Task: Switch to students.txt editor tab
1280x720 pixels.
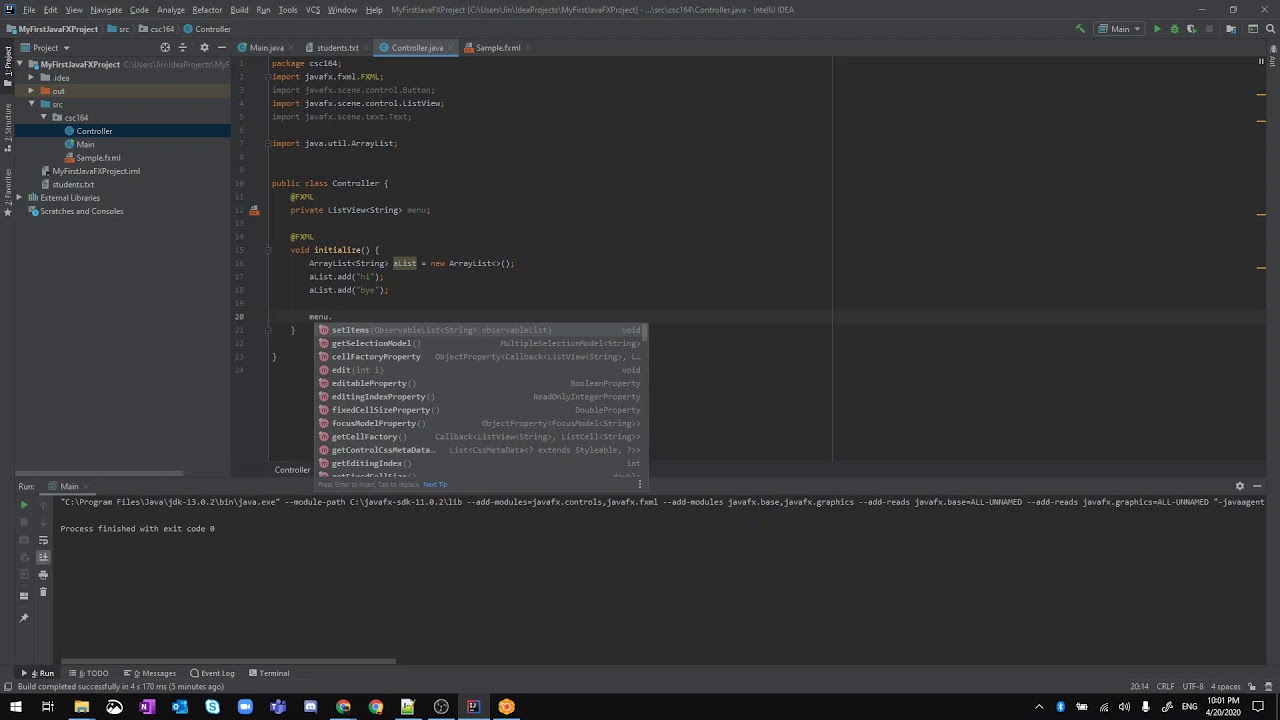Action: (x=337, y=47)
